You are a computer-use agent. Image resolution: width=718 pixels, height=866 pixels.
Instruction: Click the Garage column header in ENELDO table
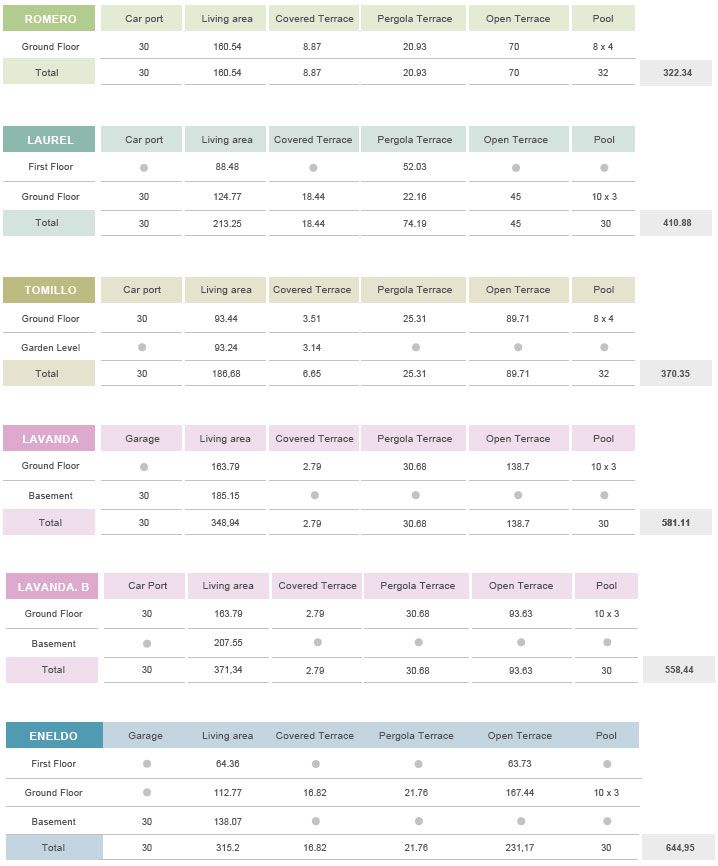click(145, 736)
